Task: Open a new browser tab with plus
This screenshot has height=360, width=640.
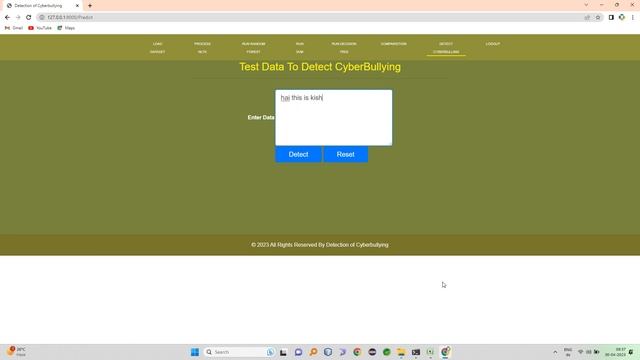Action: (90, 6)
